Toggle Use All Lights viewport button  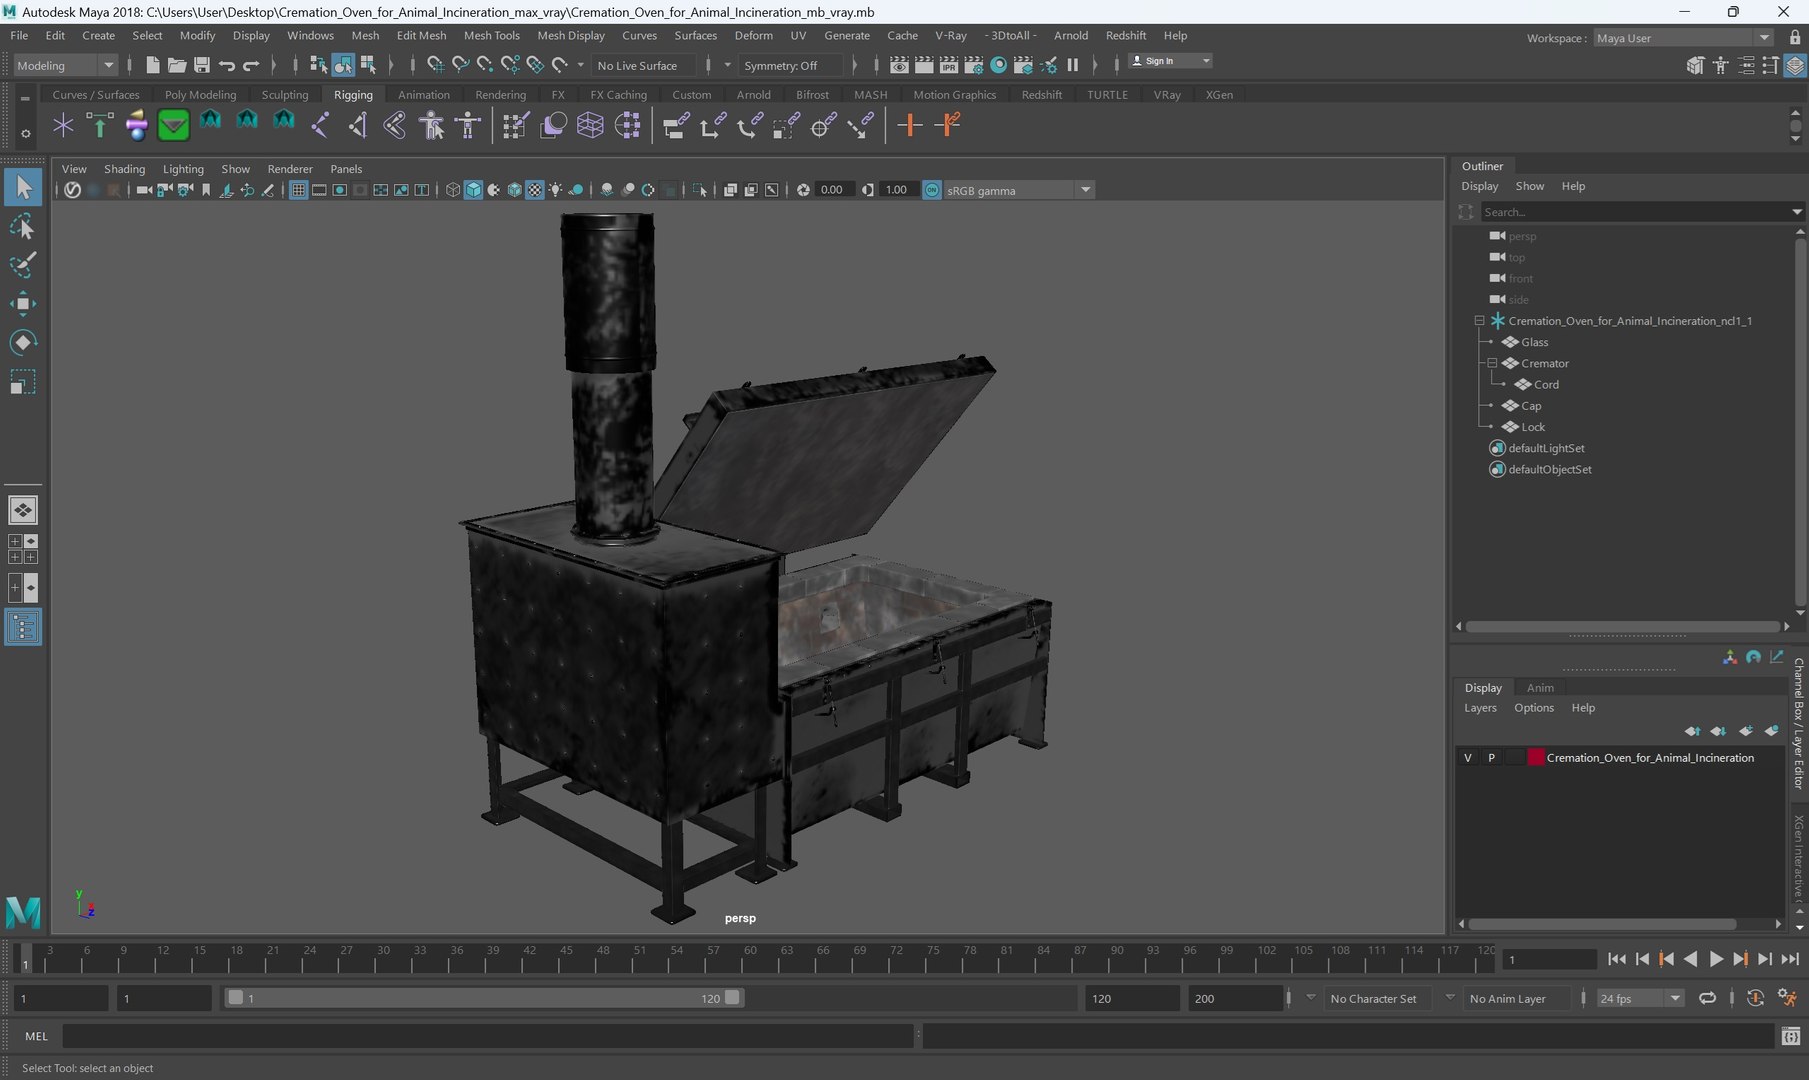tap(556, 190)
